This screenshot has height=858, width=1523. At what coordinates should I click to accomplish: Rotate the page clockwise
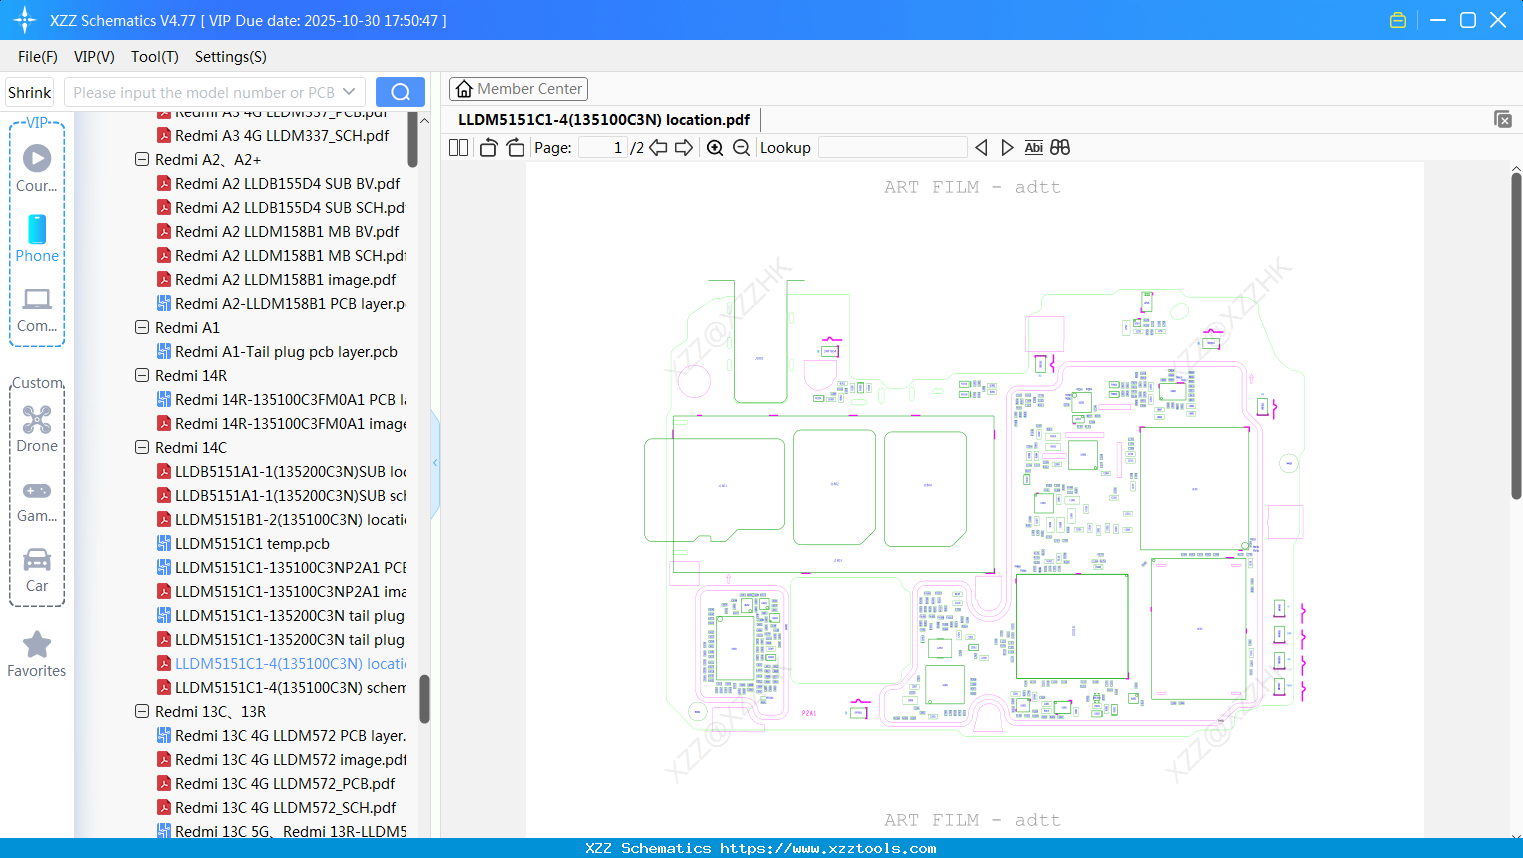(x=514, y=146)
